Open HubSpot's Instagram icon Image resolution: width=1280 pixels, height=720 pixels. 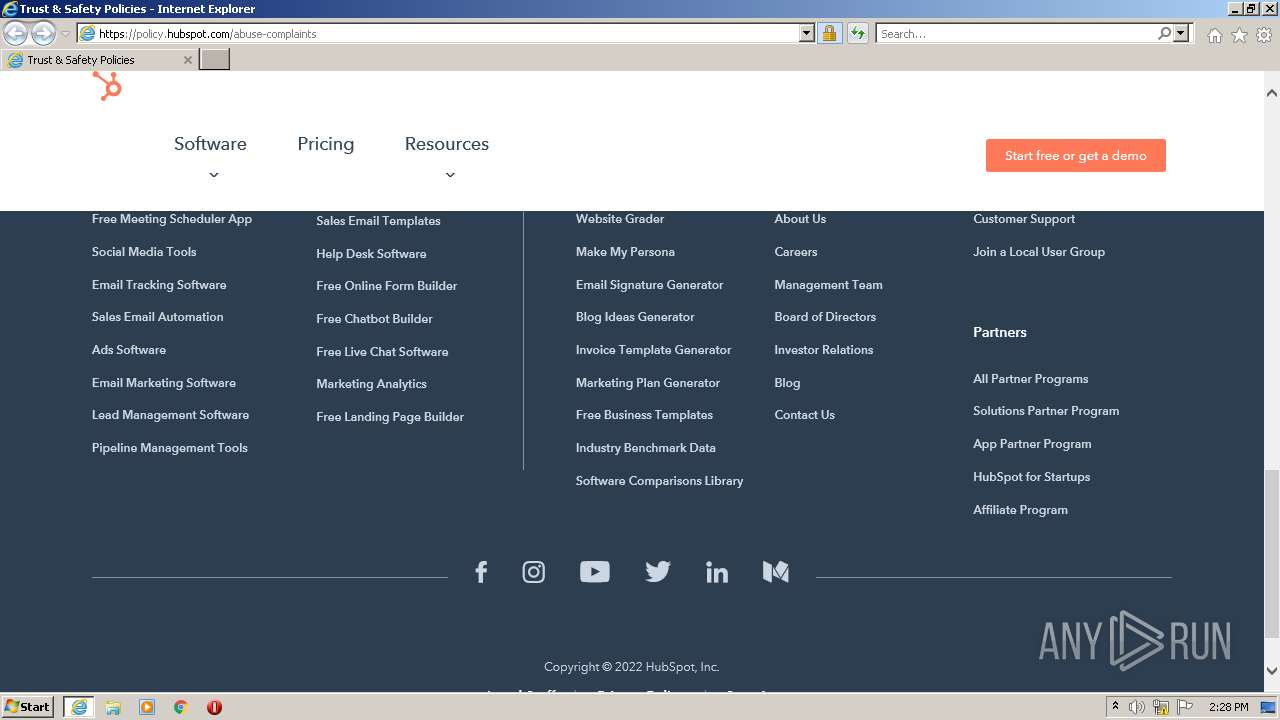click(x=534, y=572)
